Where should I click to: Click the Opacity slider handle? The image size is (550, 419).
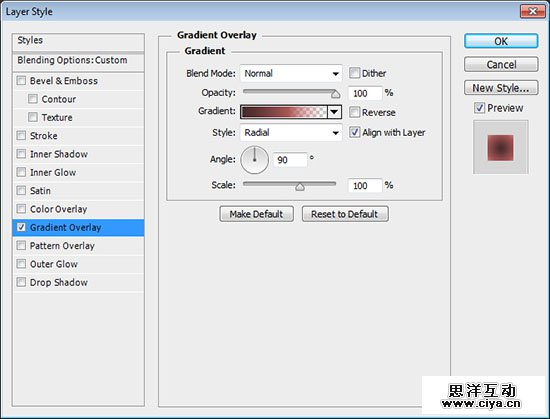336,94
